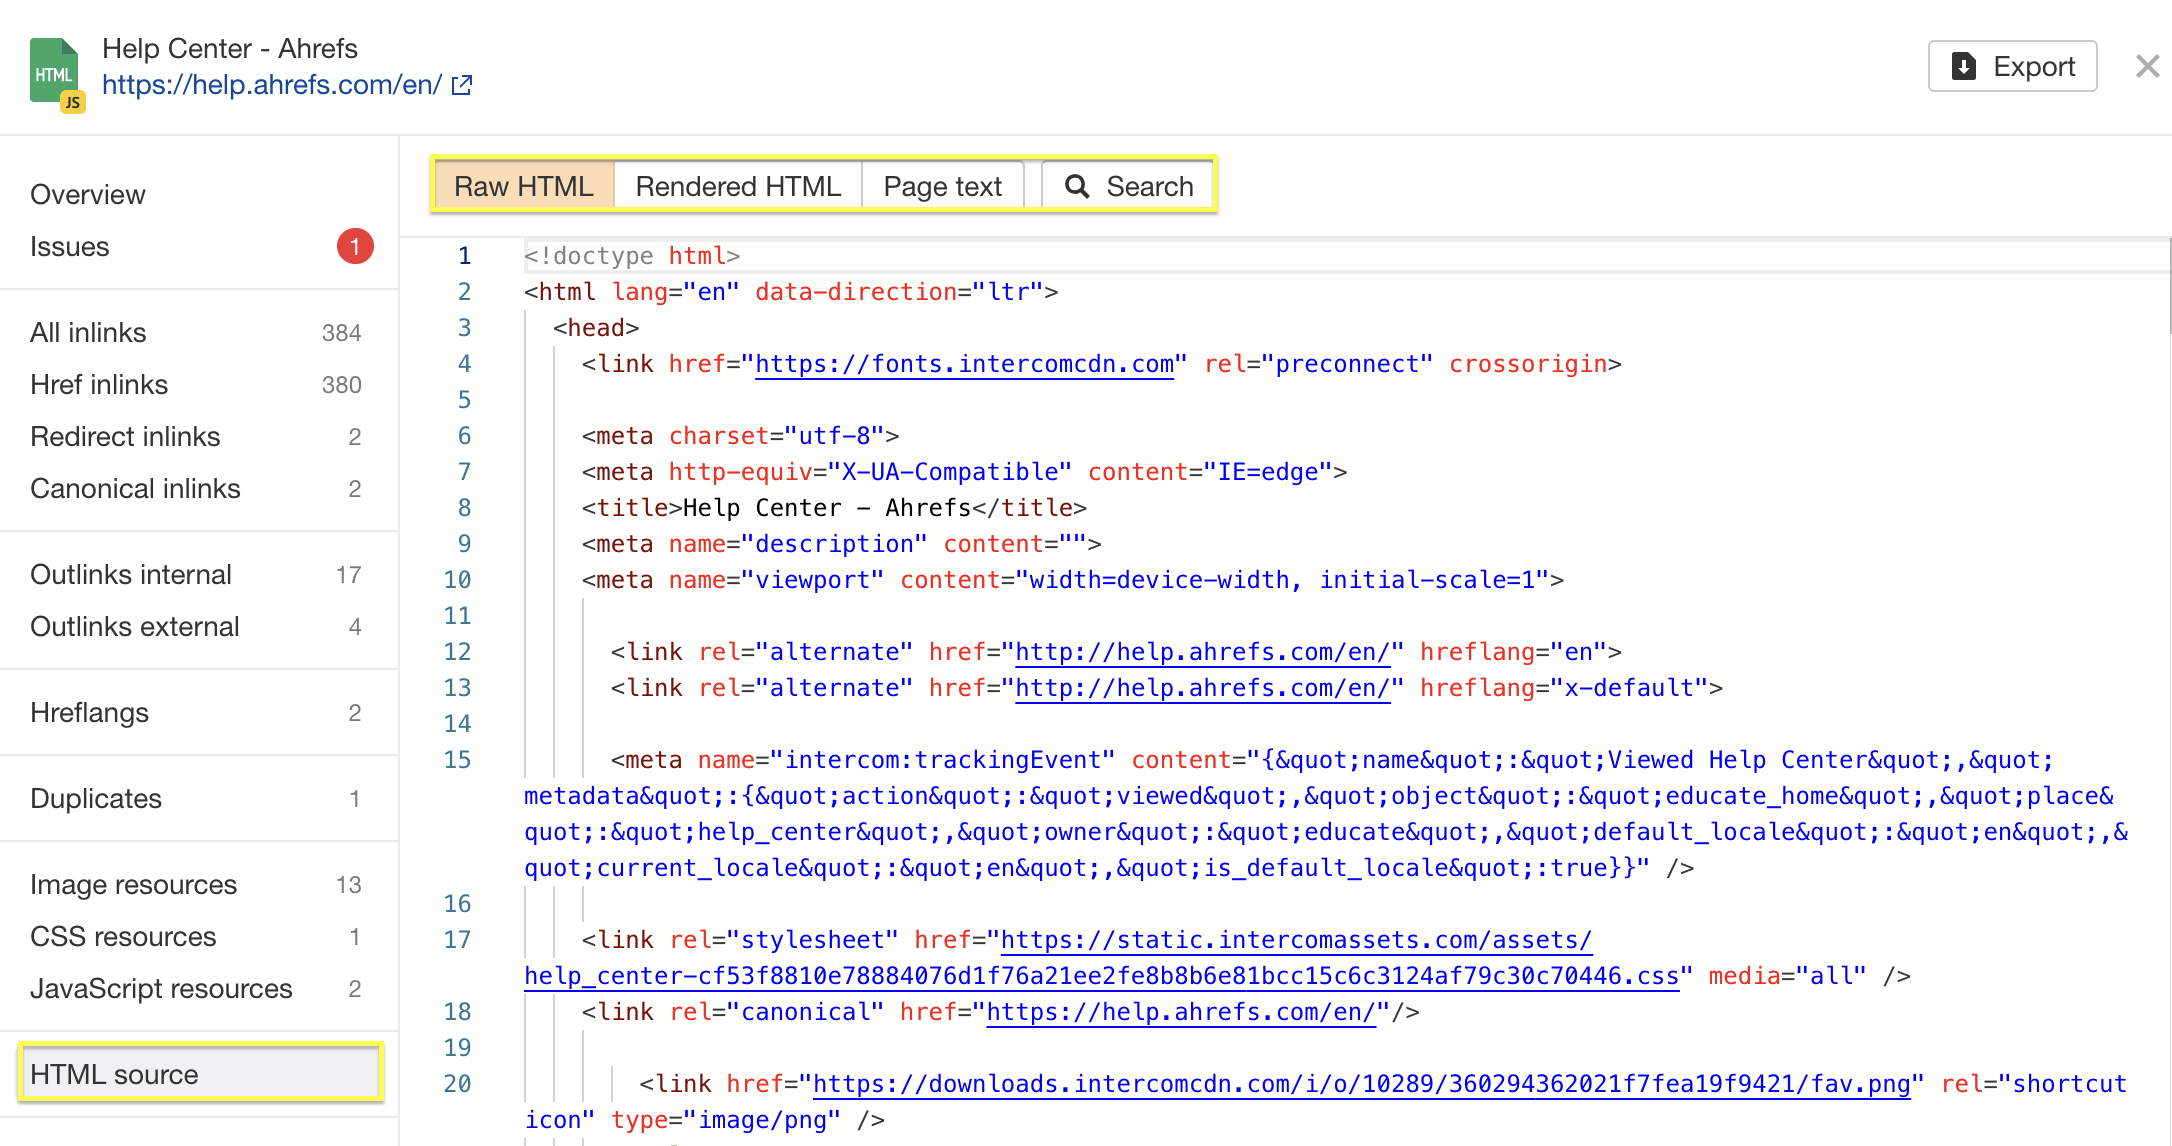The height and width of the screenshot is (1146, 2172).
Task: Click the download icon inside the Export button
Action: tap(1963, 66)
